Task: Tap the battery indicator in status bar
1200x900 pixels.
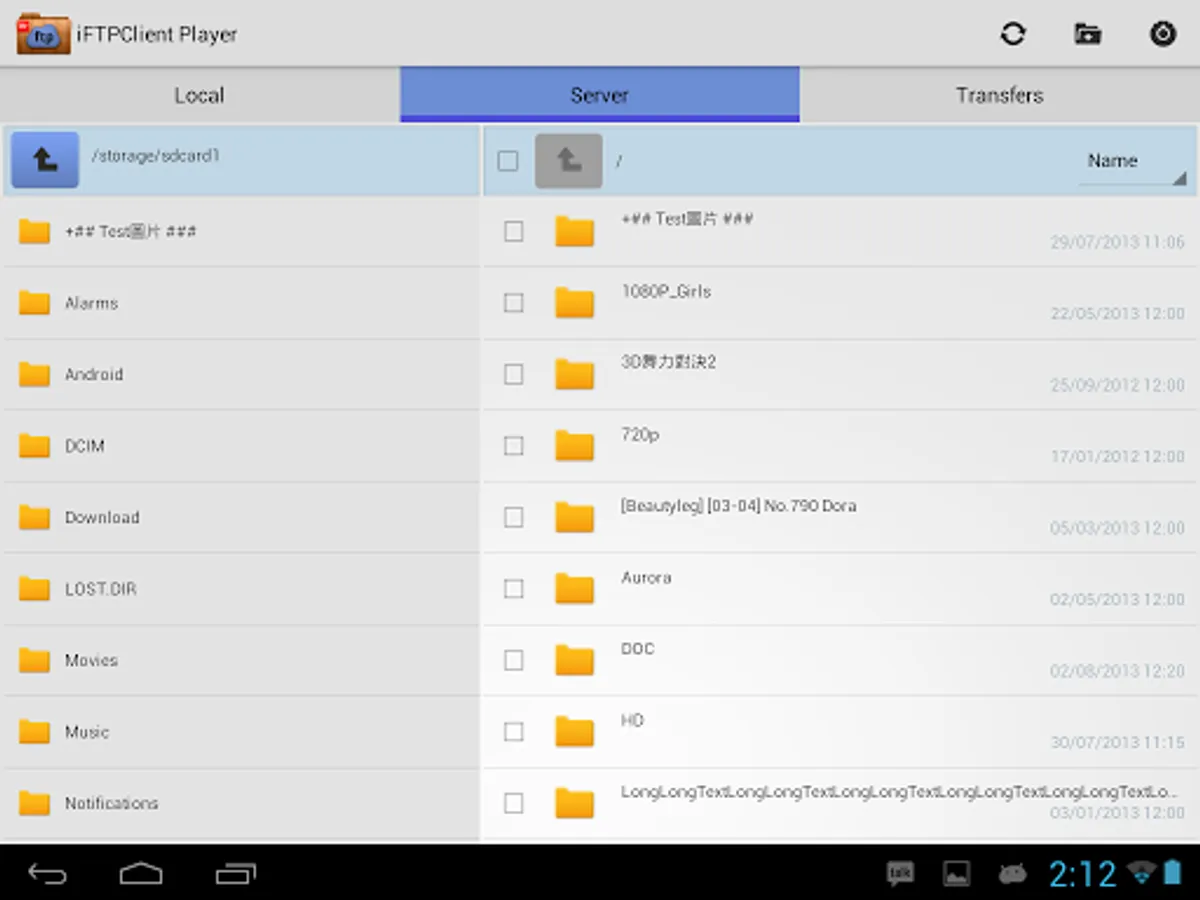Action: pos(1172,873)
